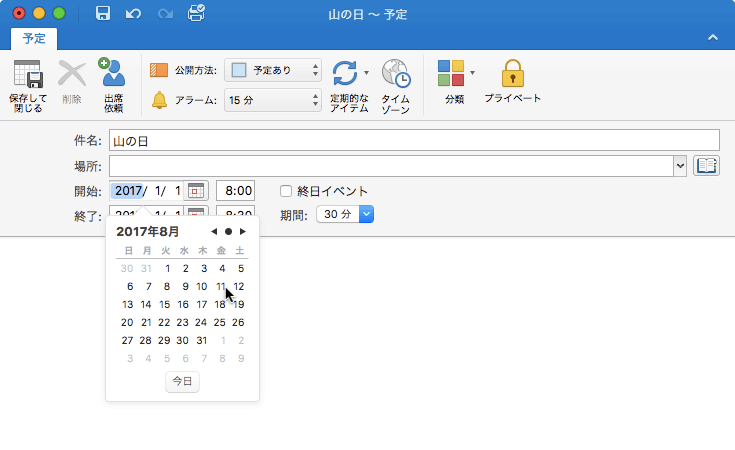
Task: Select August 13 in the calendar
Action: (x=128, y=305)
